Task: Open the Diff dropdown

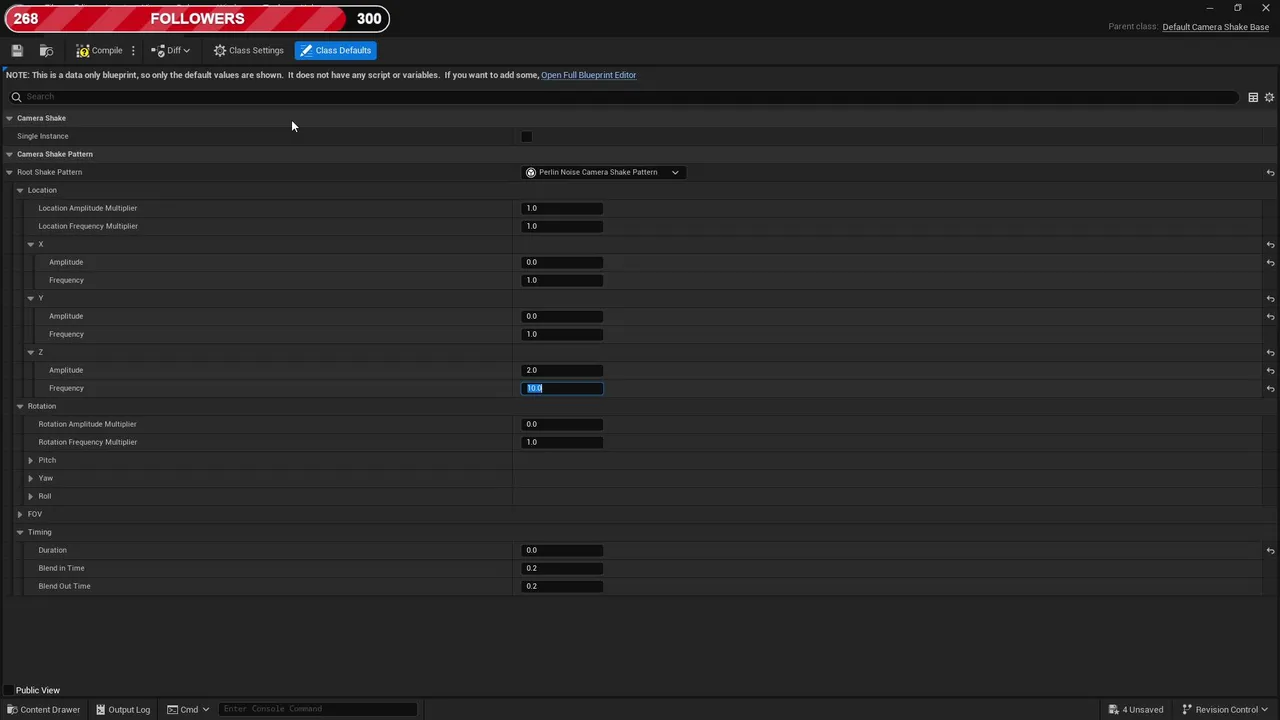Action: coord(170,50)
